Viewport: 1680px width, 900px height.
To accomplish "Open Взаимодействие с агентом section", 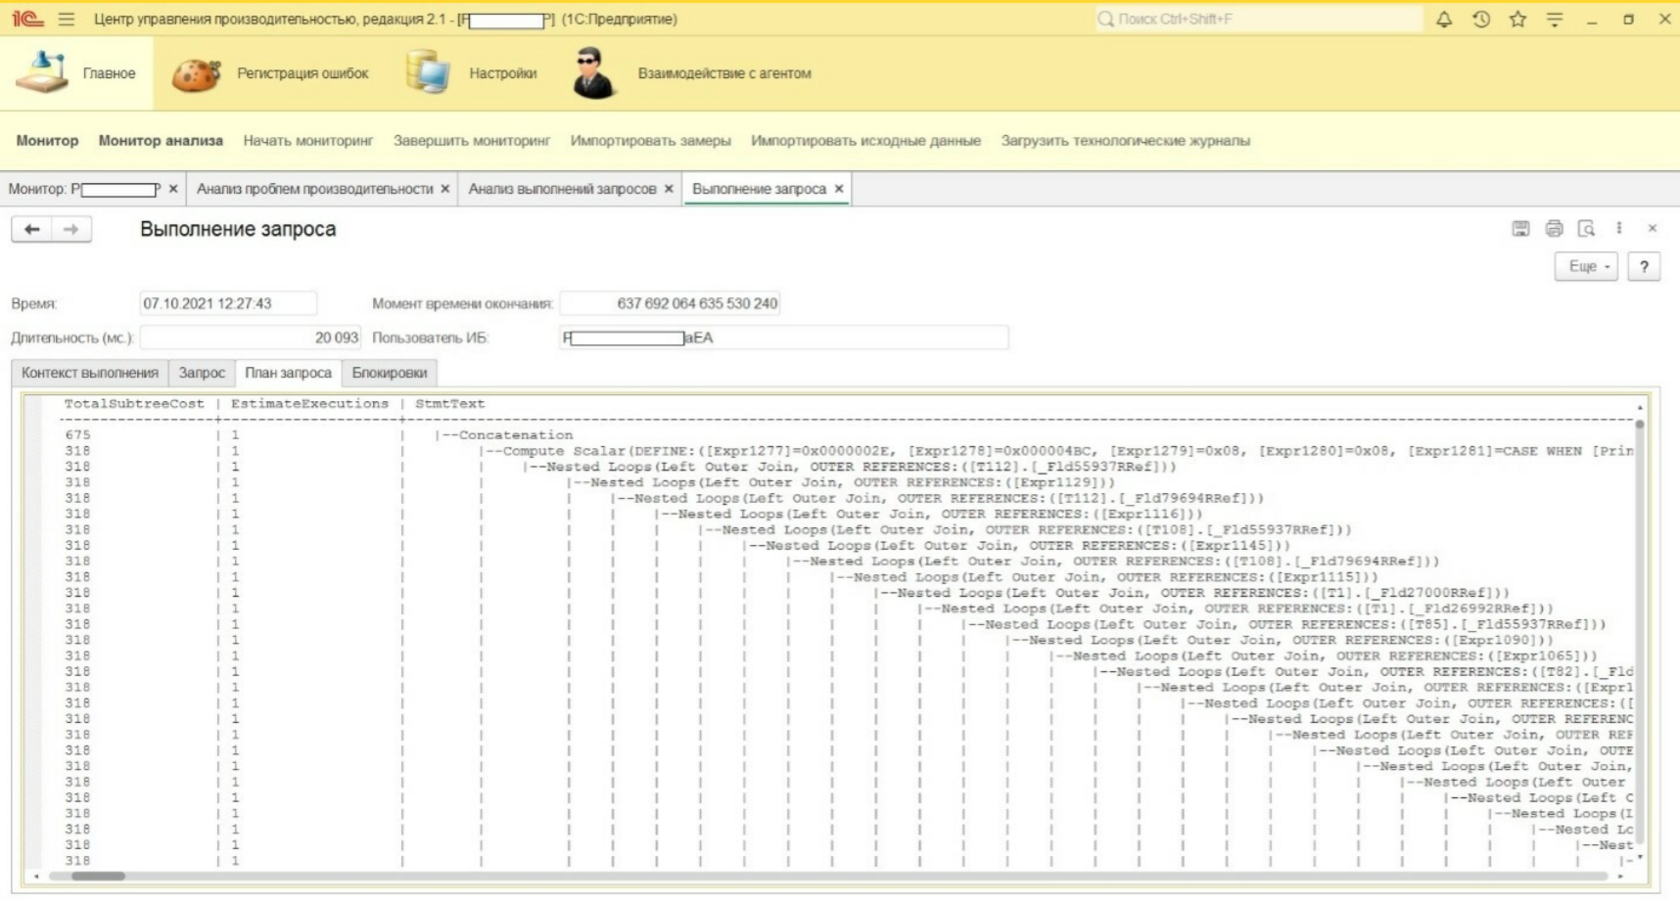I will [x=692, y=73].
